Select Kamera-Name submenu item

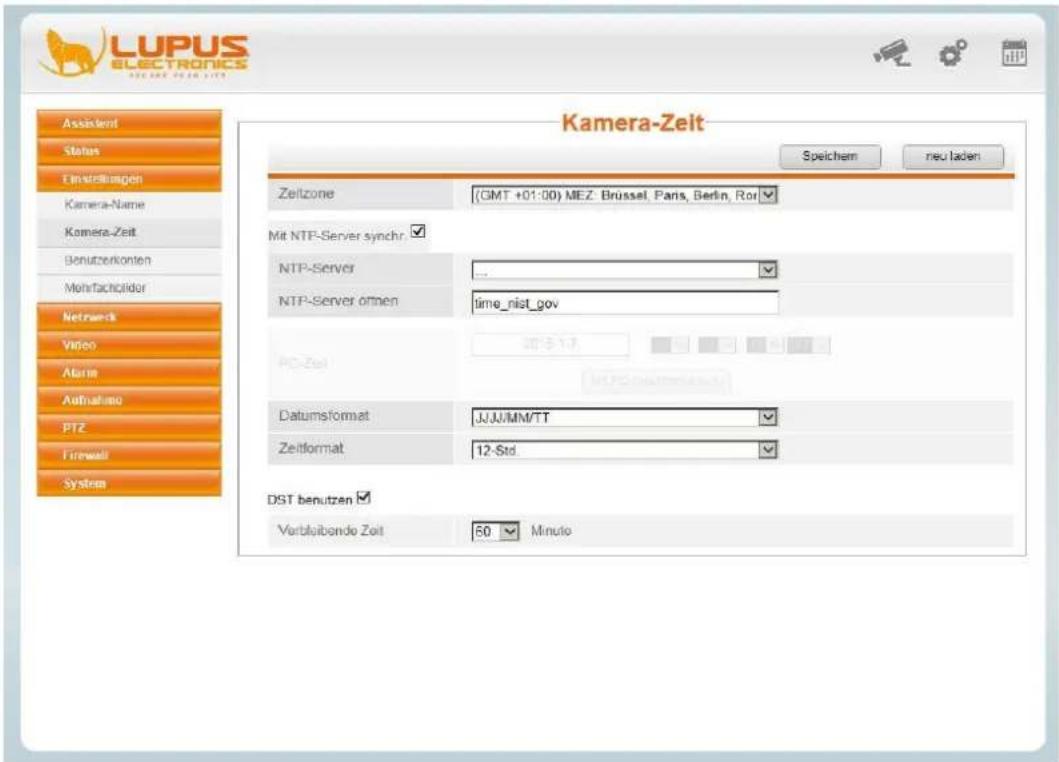129,205
